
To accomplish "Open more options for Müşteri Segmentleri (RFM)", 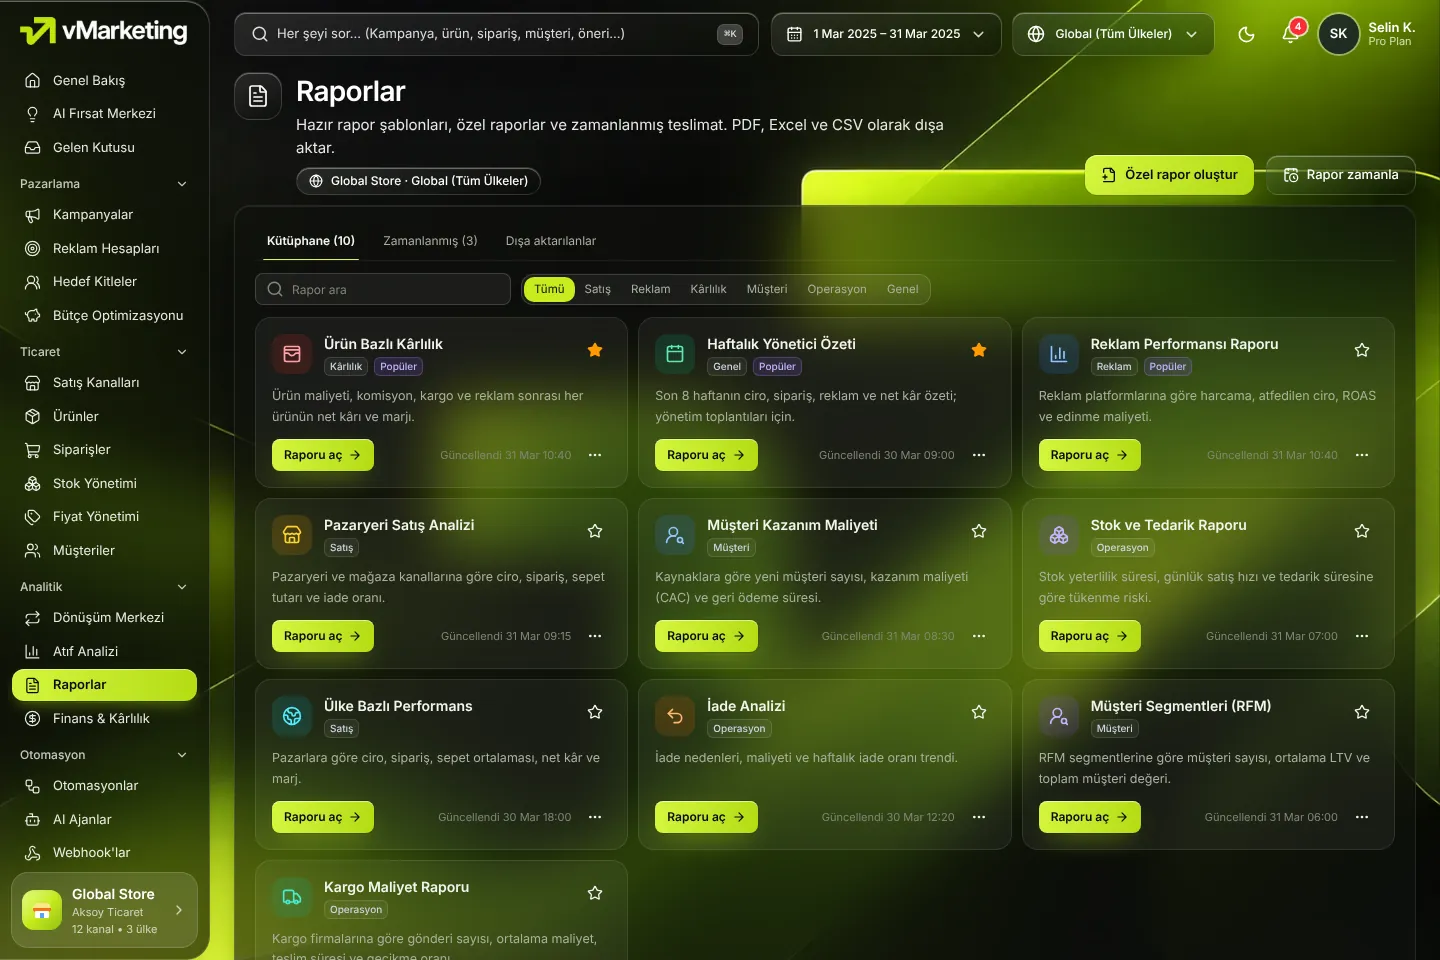I will coord(1362,817).
